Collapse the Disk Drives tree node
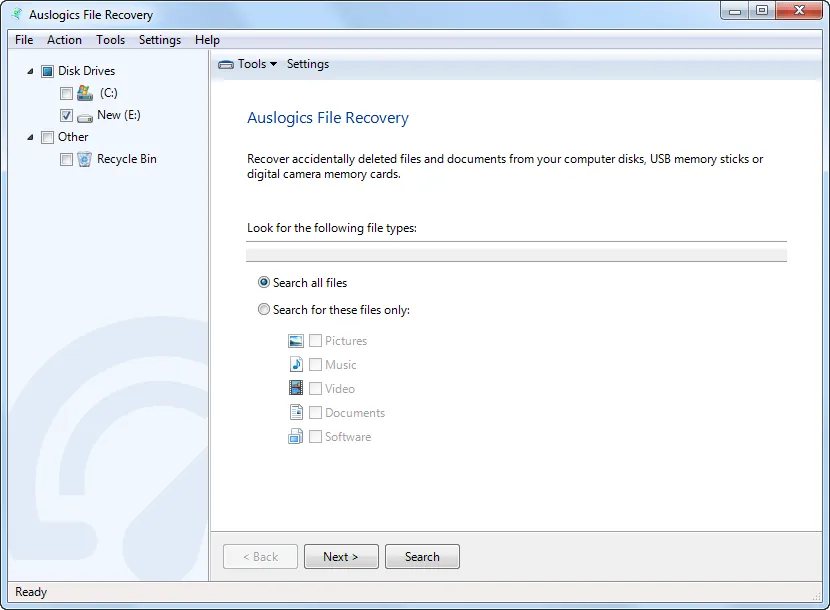 30,71
